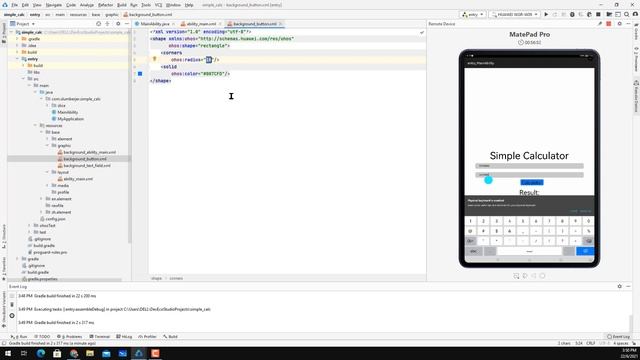This screenshot has height=360, width=640.
Task: Open the Mail app from taskbar
Action: point(106,353)
